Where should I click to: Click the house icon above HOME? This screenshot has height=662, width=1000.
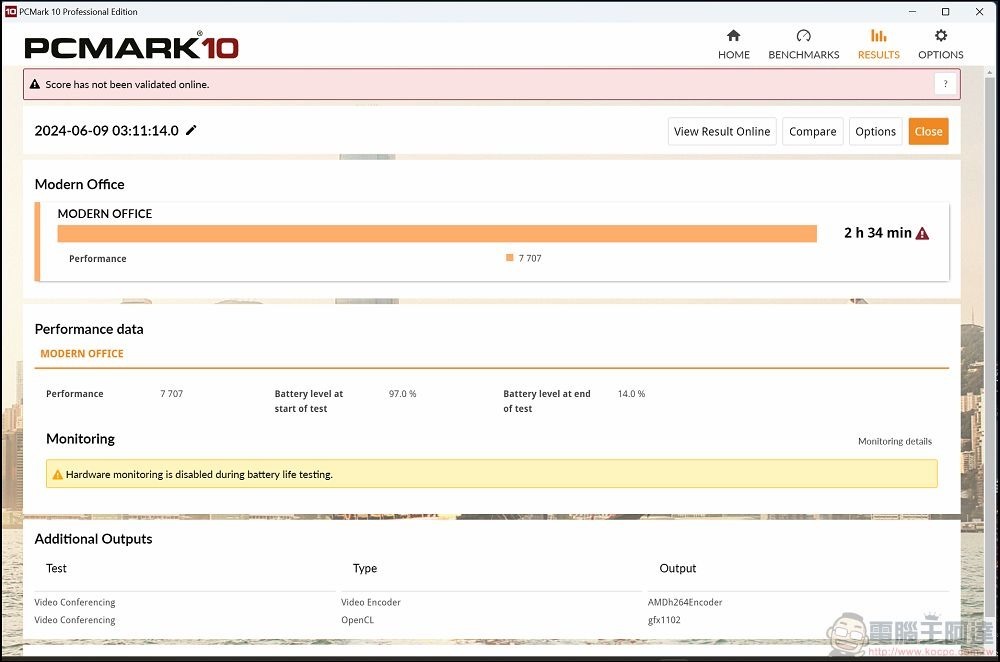coord(733,35)
